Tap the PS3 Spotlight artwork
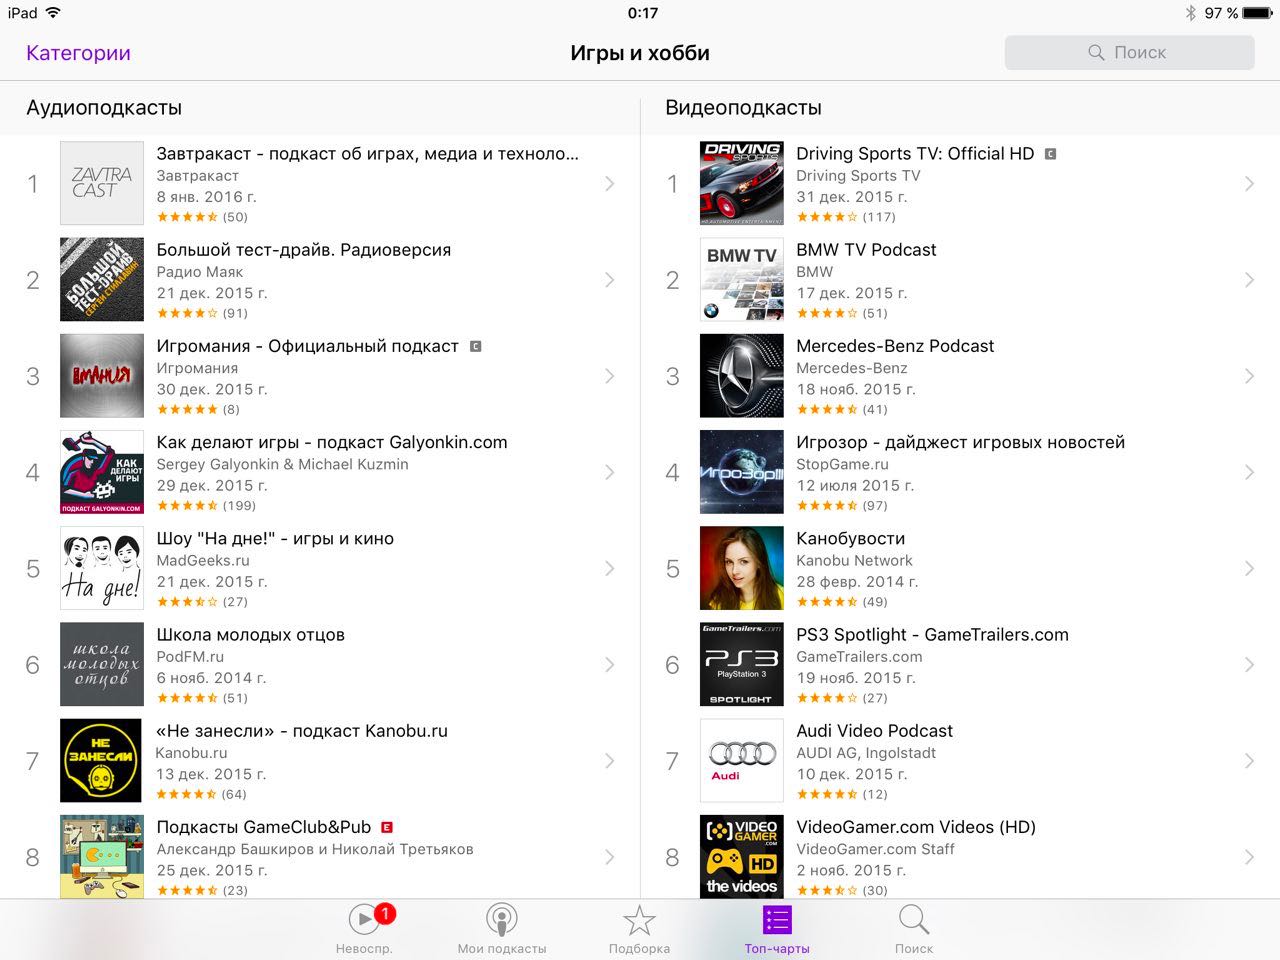 click(x=742, y=664)
